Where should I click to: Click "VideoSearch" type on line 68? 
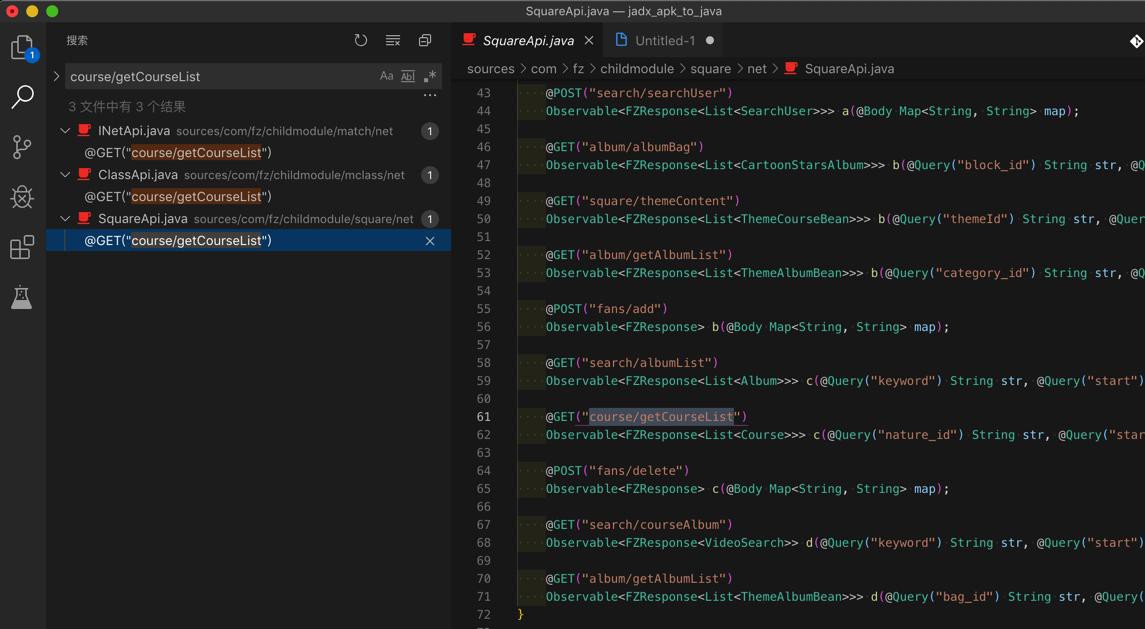coord(744,543)
